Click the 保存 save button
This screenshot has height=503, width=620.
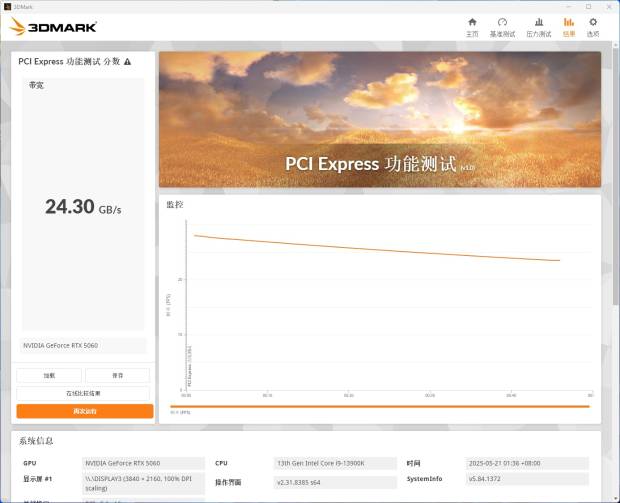click(x=117, y=375)
